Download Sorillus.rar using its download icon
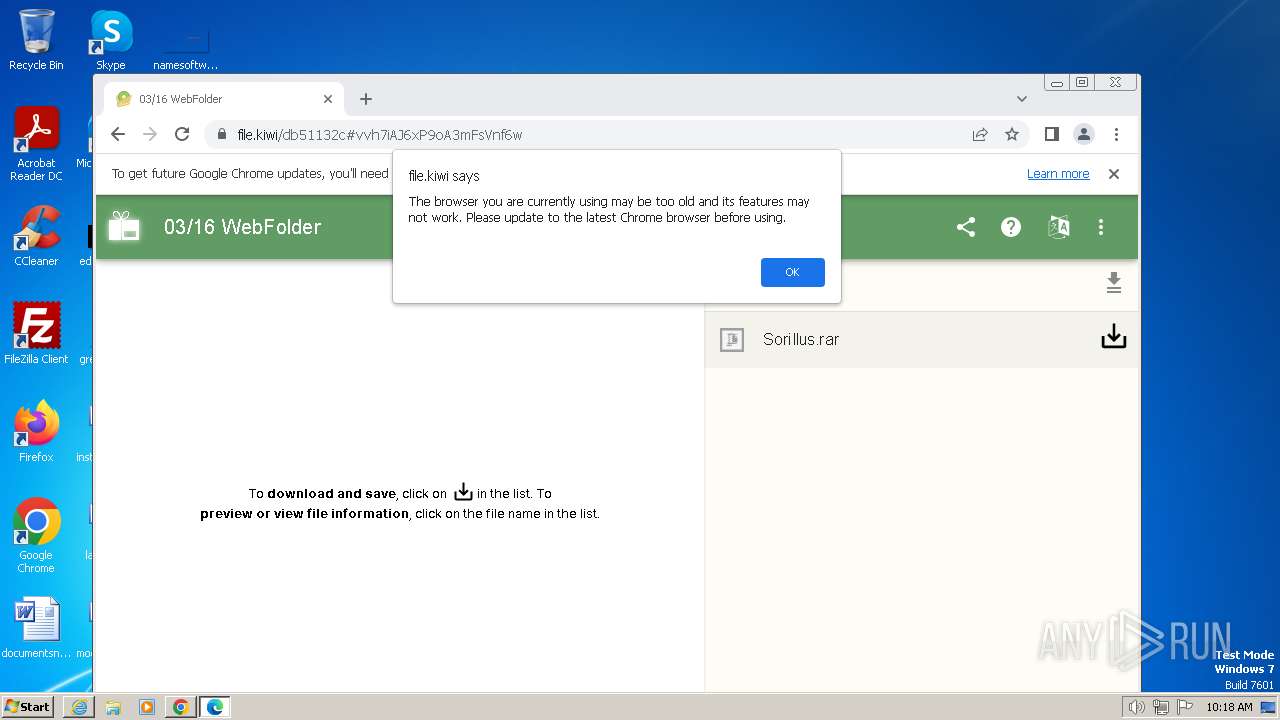The height and width of the screenshot is (720, 1280). 1113,338
